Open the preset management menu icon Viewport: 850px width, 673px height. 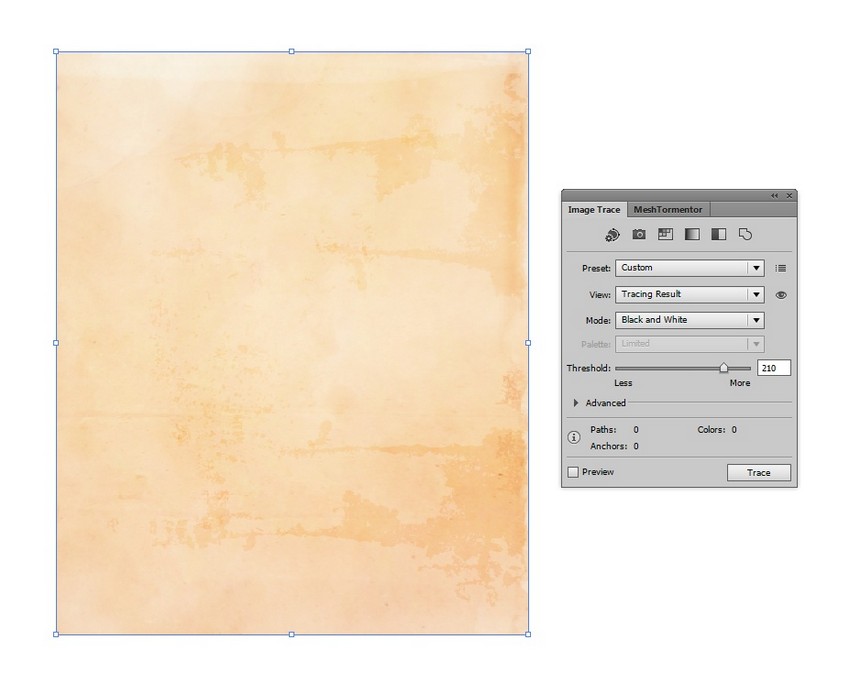pos(781,268)
